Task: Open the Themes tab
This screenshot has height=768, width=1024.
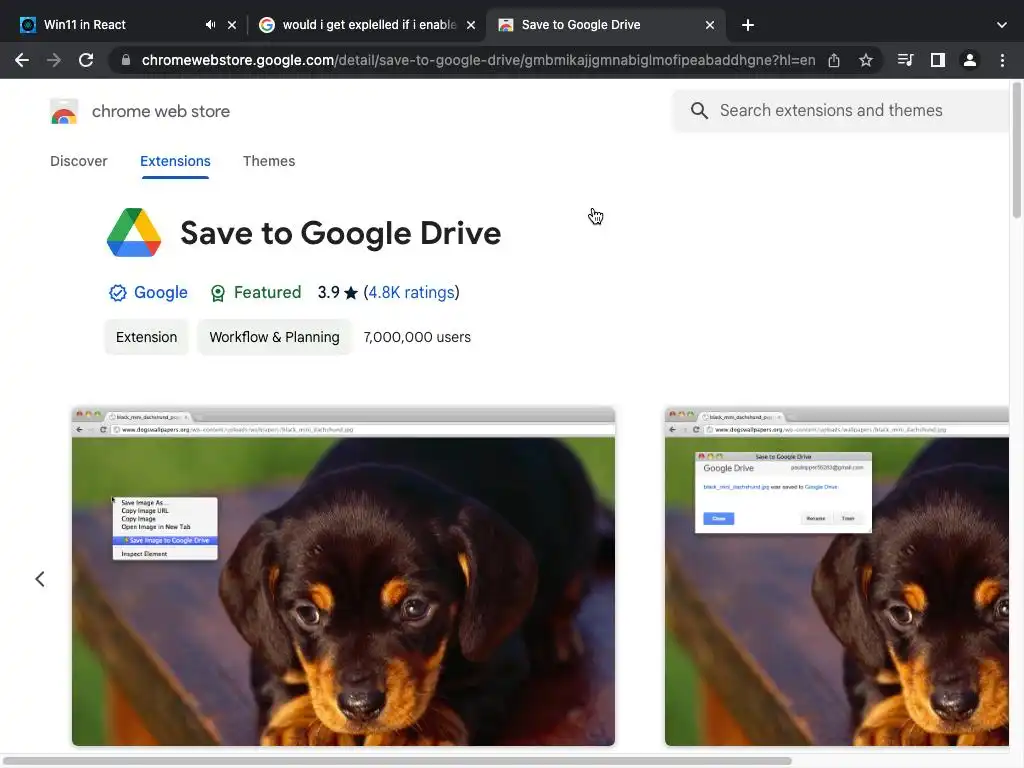Action: [x=269, y=161]
